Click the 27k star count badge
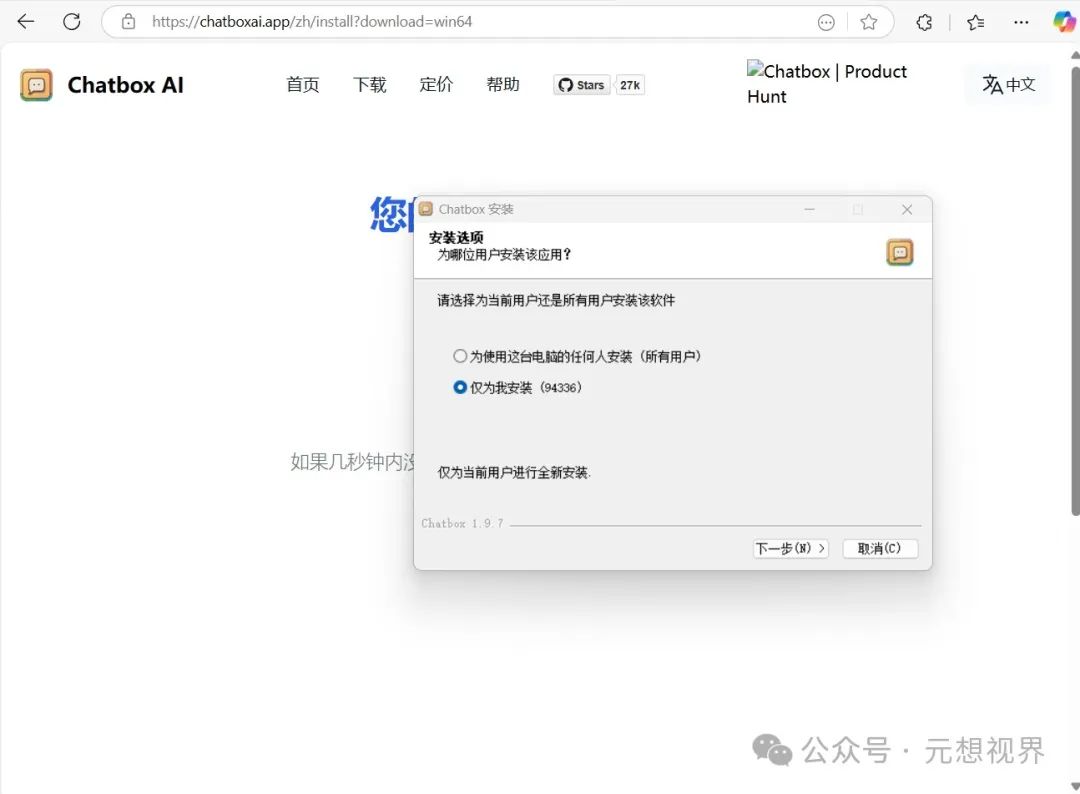Image resolution: width=1080 pixels, height=794 pixels. 630,85
